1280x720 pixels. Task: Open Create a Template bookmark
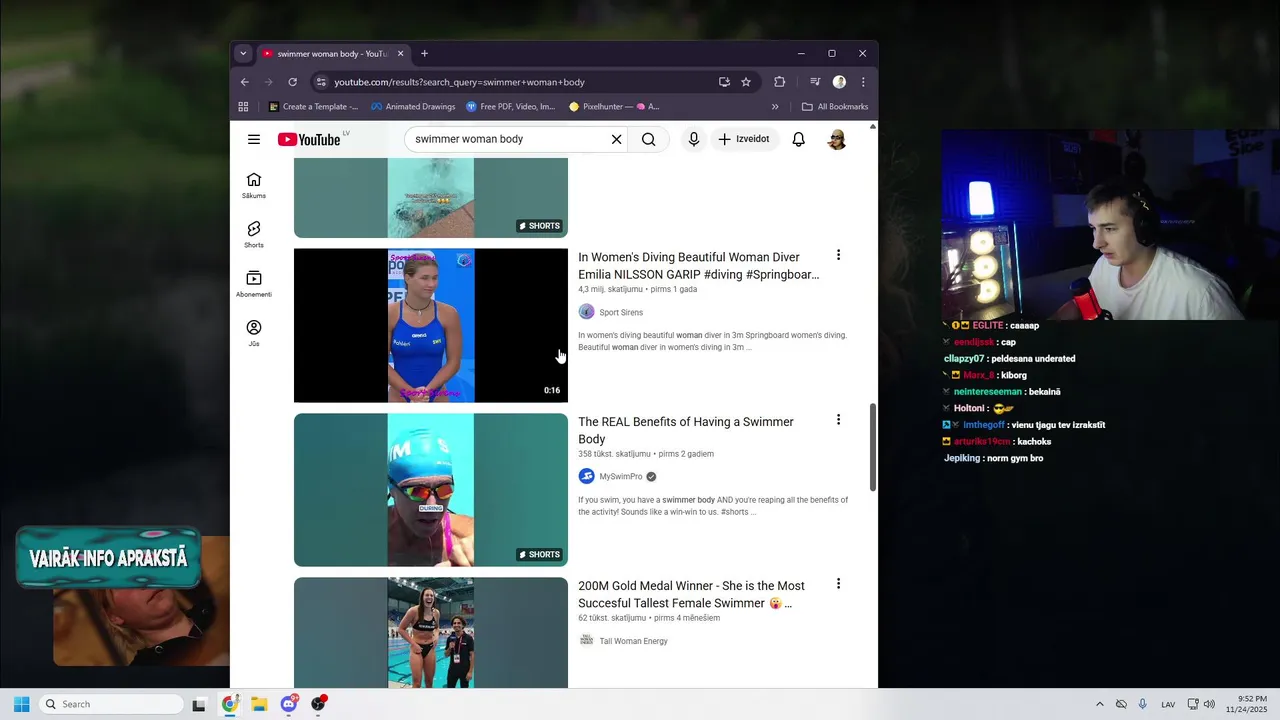[x=314, y=106]
